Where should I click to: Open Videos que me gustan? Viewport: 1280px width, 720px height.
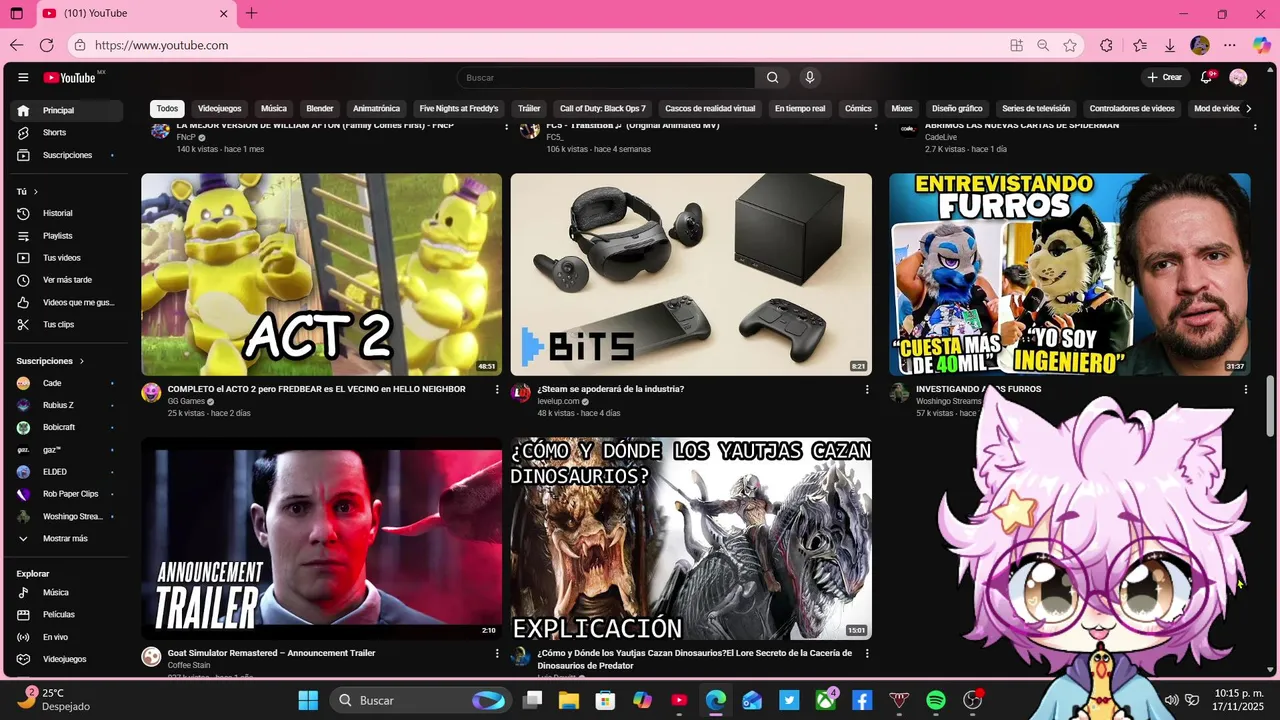click(66, 302)
